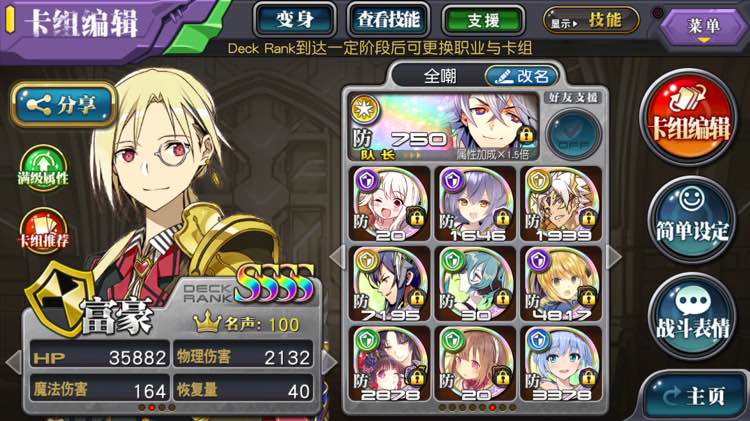Open the 卡组推荐 deck recommendation icon
The width and height of the screenshot is (750, 421).
[44, 230]
